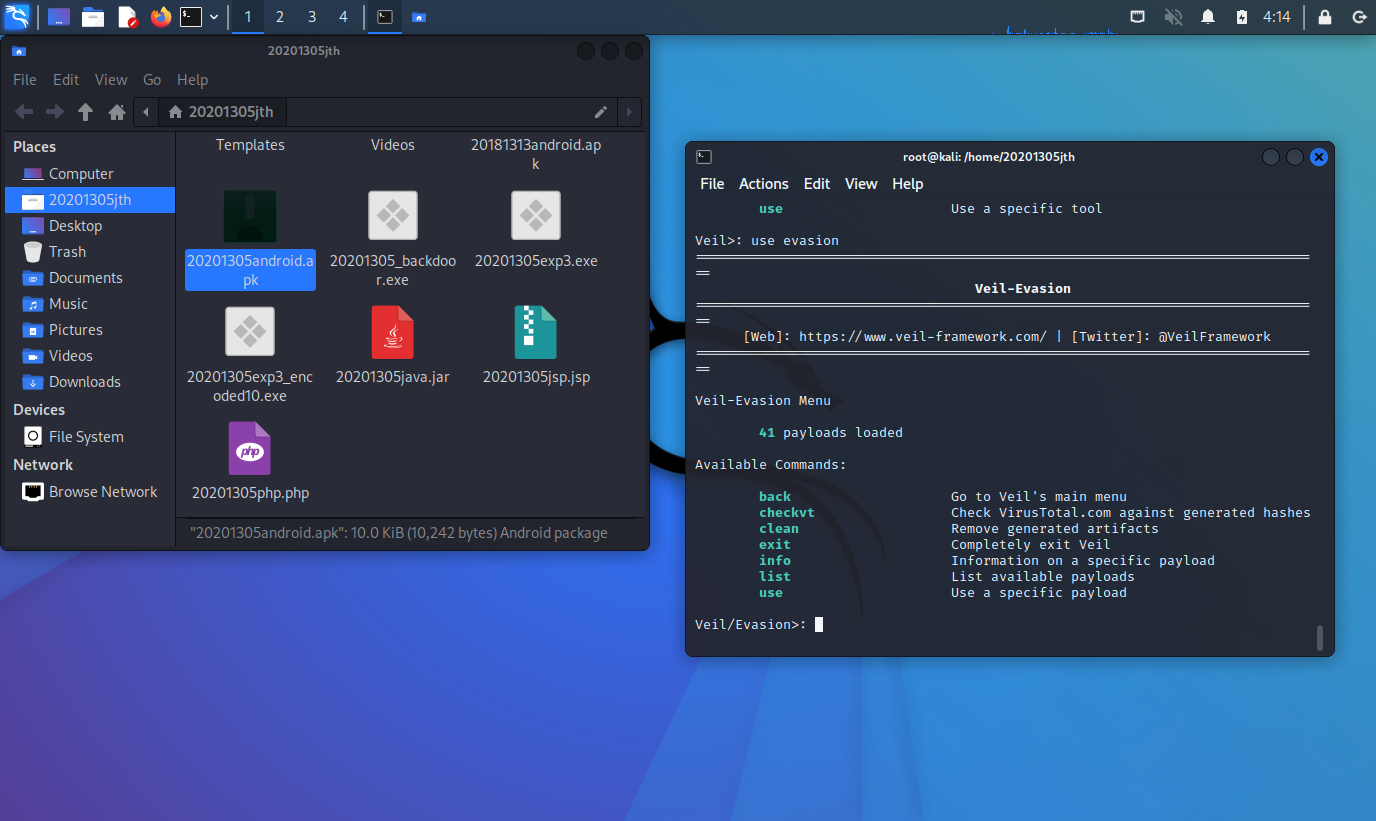Open the terminal's File menu
1376x821 pixels.
pyautogui.click(x=712, y=184)
